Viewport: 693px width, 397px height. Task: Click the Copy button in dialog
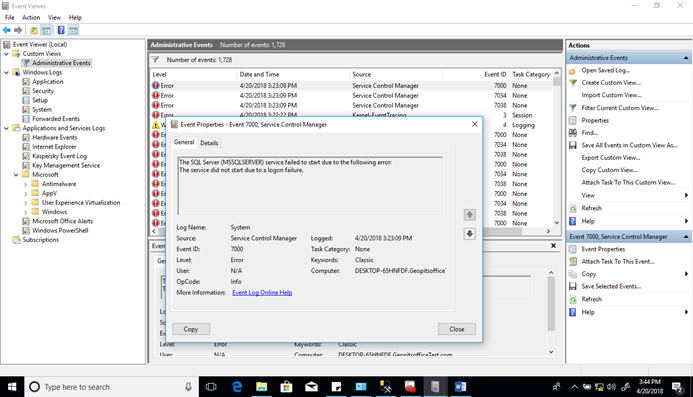click(x=190, y=329)
